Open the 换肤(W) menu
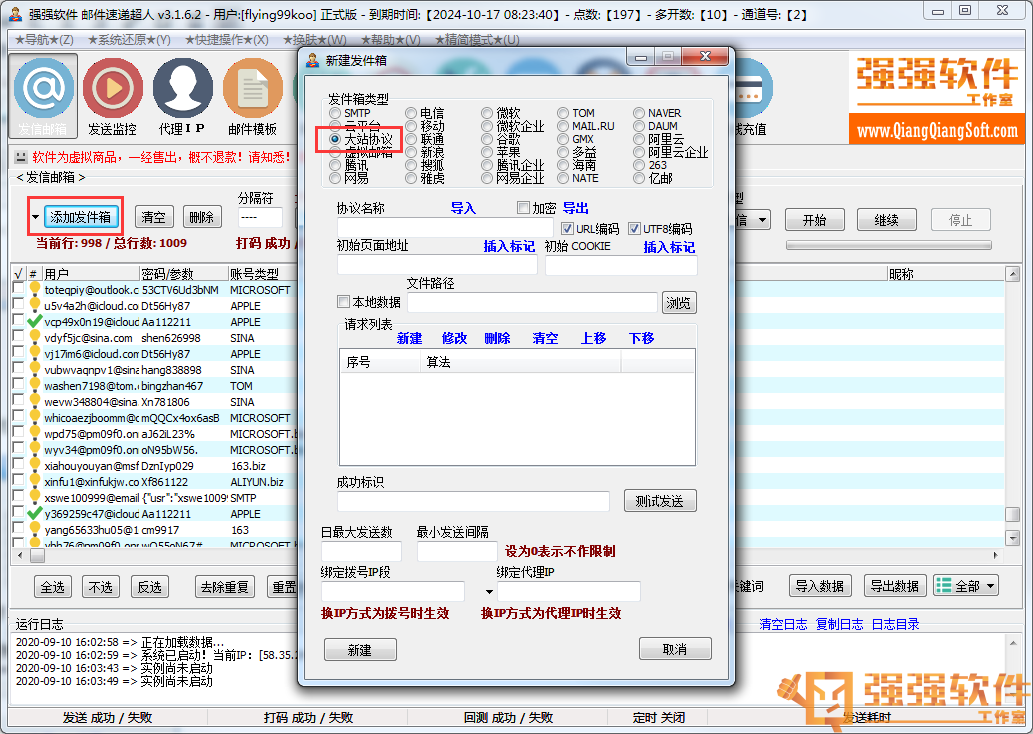The height and width of the screenshot is (734, 1033). pyautogui.click(x=315, y=40)
